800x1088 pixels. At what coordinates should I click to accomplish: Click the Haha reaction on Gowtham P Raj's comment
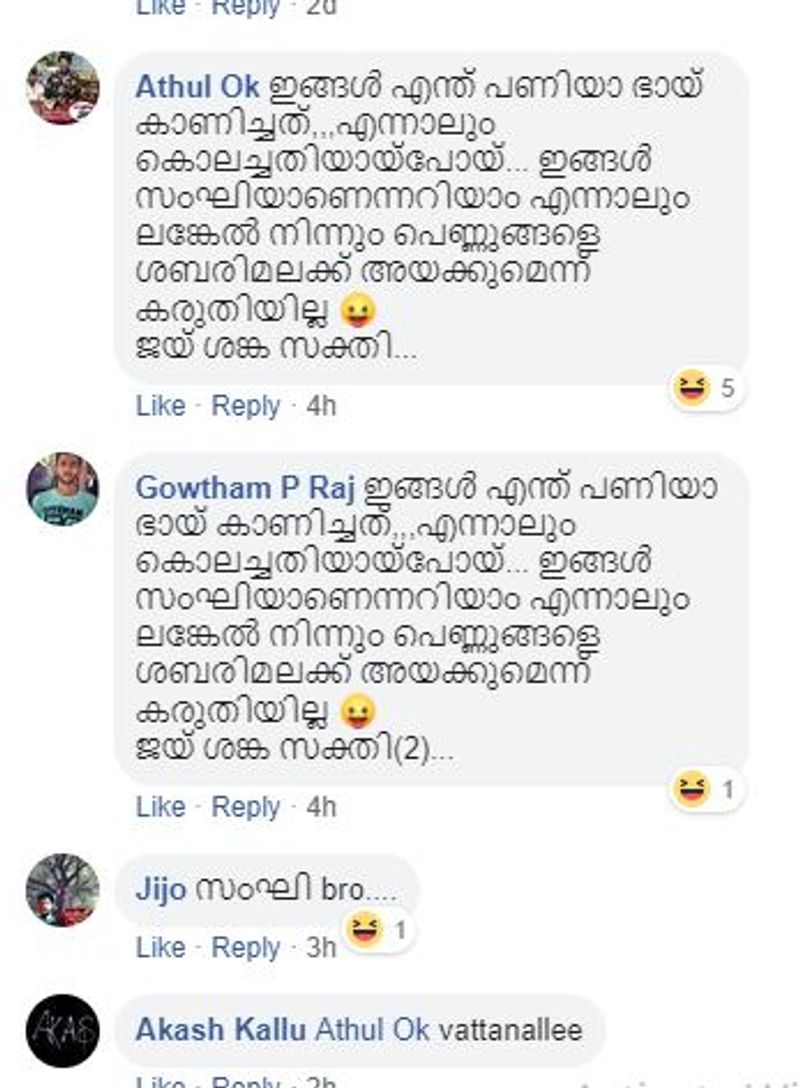691,789
